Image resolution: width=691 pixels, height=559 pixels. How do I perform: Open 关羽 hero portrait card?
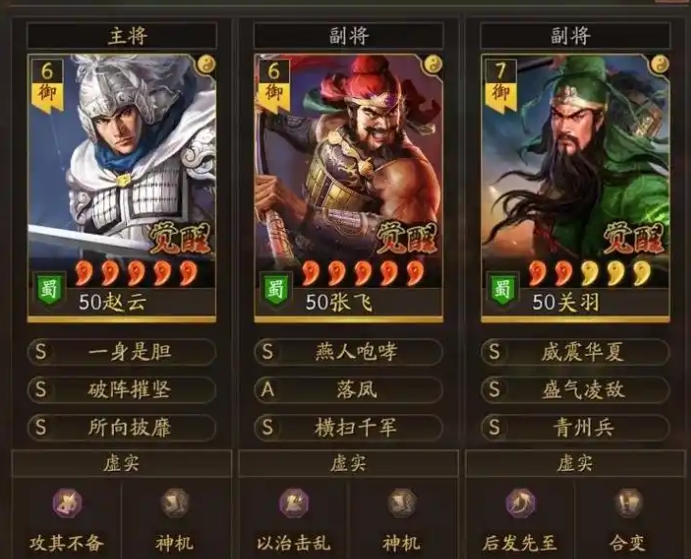tap(576, 188)
